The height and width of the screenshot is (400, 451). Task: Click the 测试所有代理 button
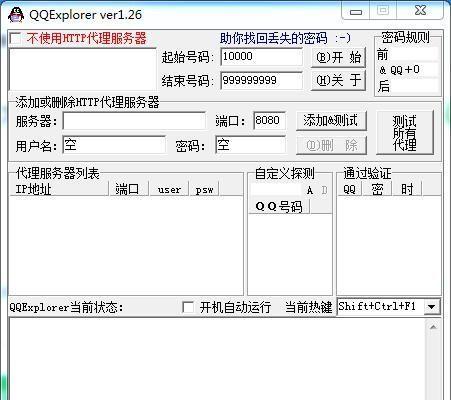point(405,133)
